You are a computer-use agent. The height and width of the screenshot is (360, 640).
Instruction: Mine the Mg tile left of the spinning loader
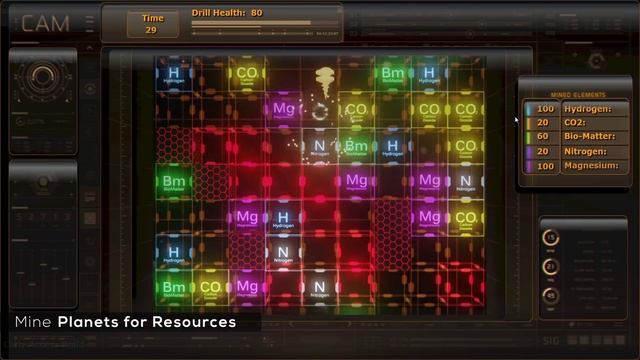coord(284,110)
